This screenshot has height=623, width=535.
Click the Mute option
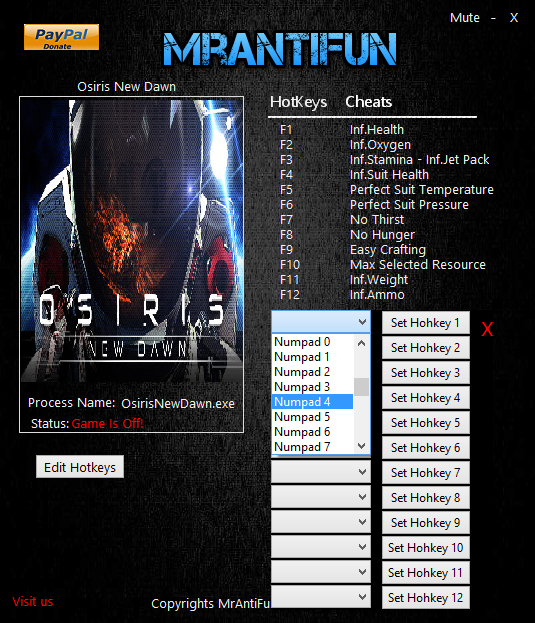[x=465, y=18]
